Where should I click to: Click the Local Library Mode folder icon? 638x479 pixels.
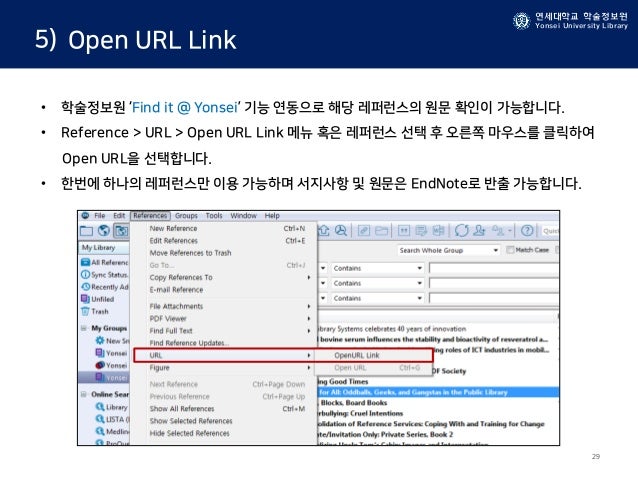[86, 231]
